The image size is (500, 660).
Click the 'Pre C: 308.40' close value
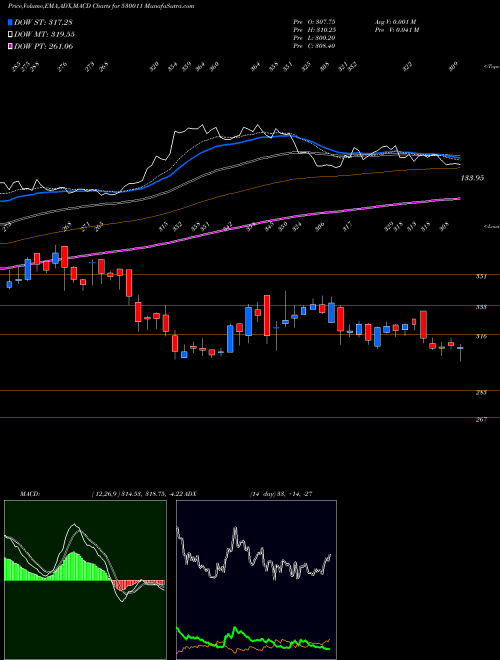tap(314, 46)
